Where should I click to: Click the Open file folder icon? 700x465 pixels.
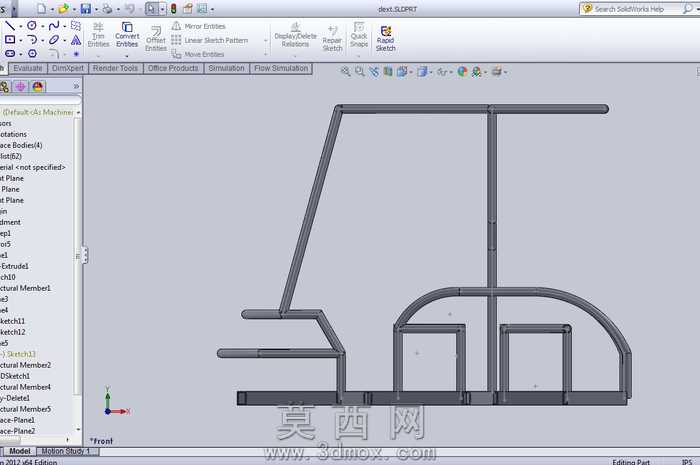(x=63, y=8)
